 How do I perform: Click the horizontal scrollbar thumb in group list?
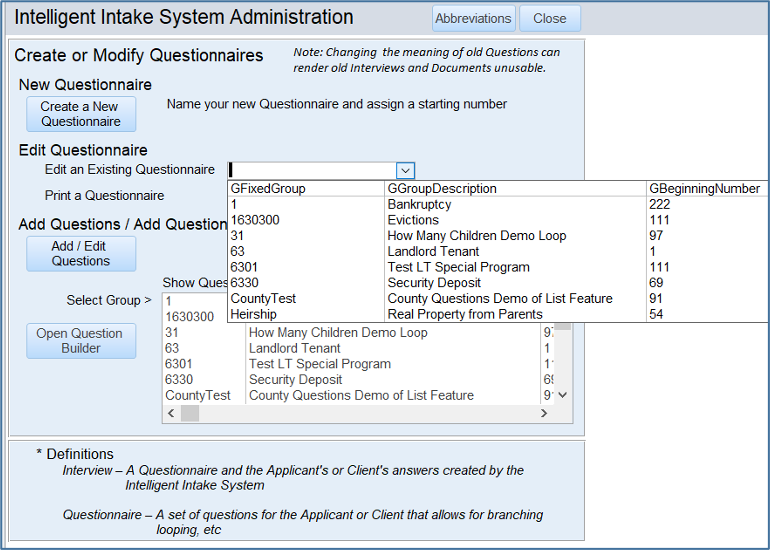[x=190, y=413]
